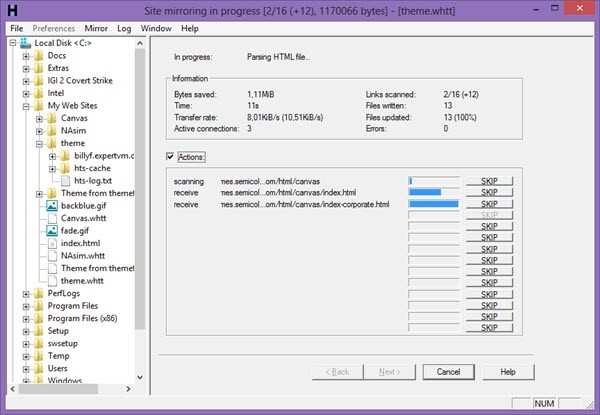Open the File menu
600x415 pixels.
click(x=16, y=28)
